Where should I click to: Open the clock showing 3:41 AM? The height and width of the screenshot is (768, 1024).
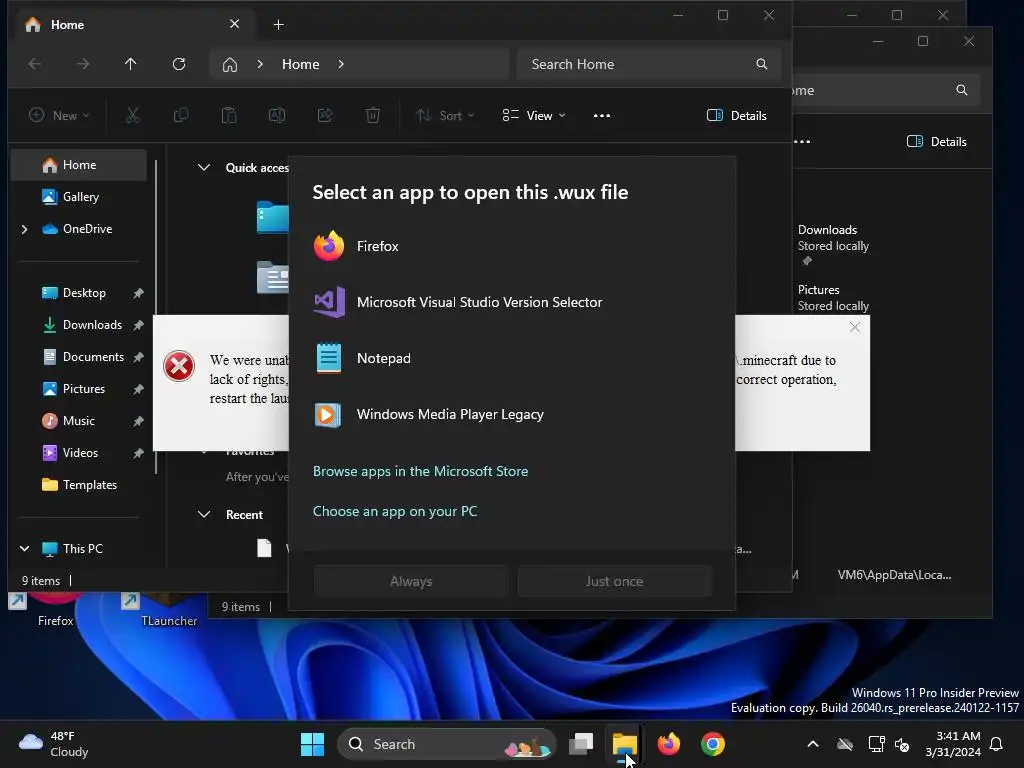[953, 744]
